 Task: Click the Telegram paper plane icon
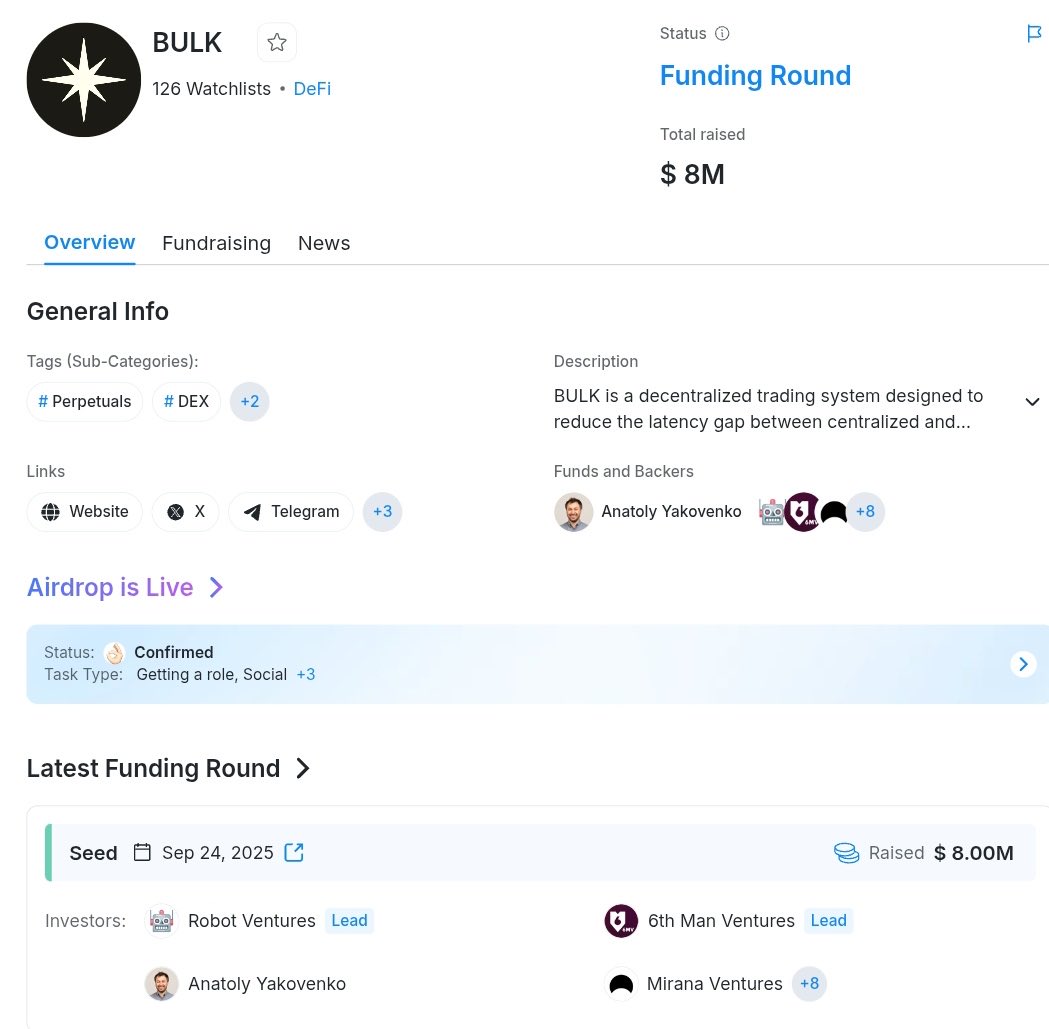click(252, 512)
